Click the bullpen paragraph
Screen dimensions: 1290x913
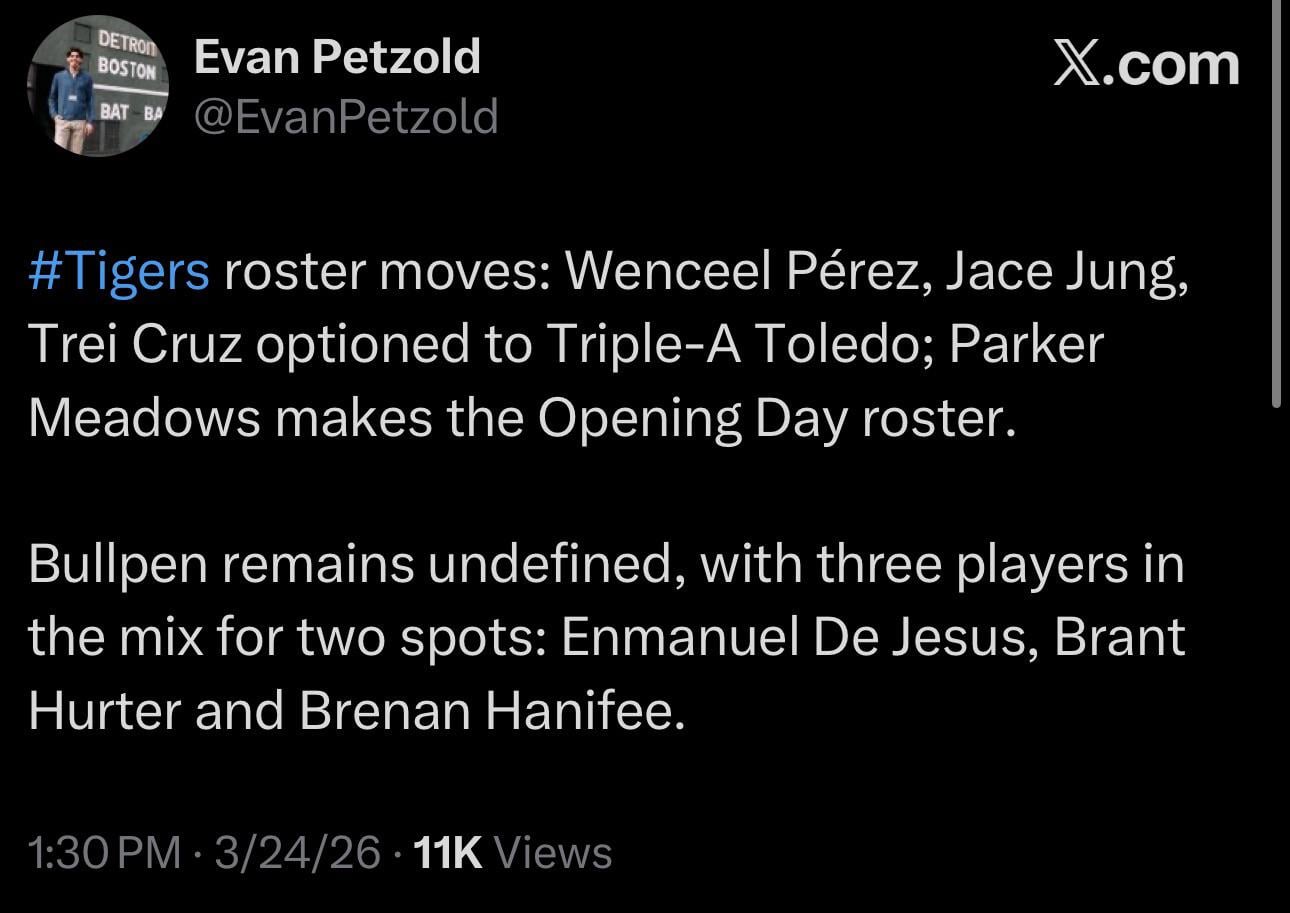[600, 635]
